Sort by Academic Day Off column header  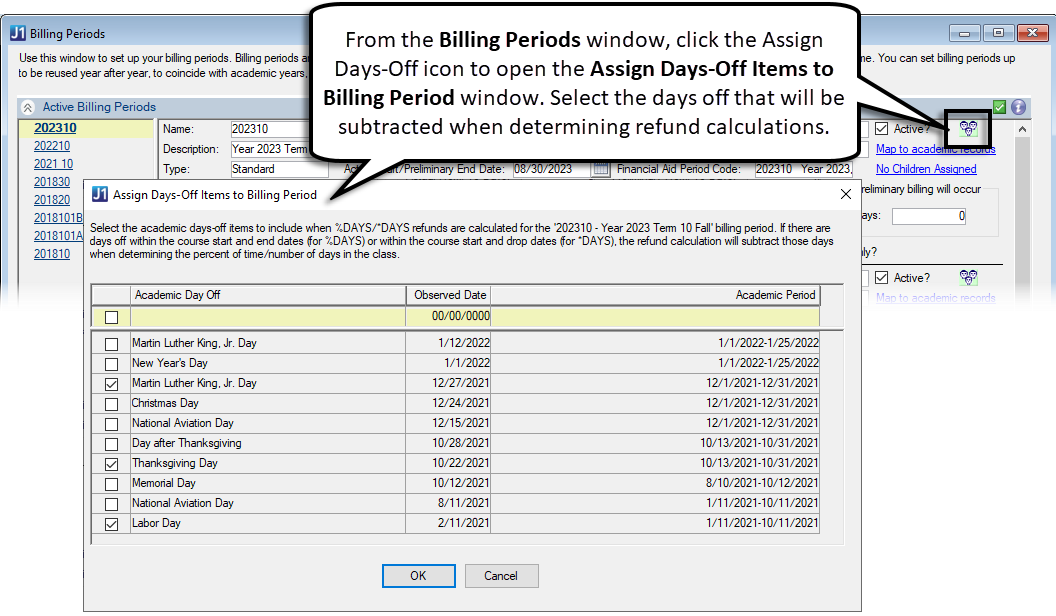(268, 295)
